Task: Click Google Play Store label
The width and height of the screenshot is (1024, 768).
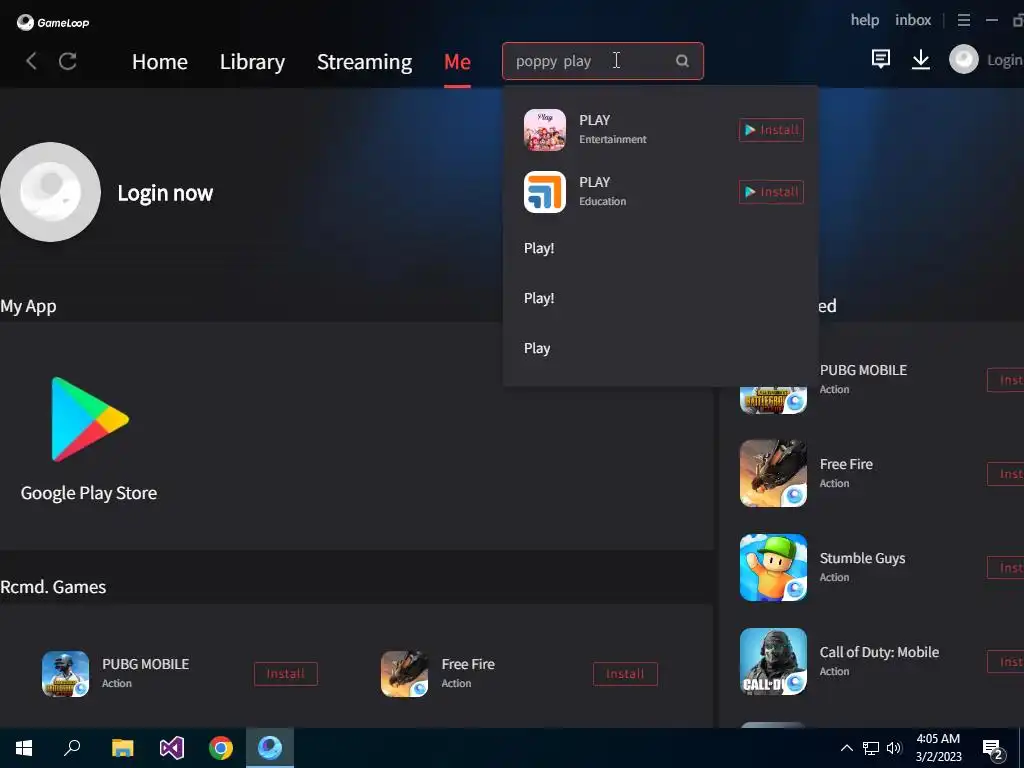Action: (x=89, y=493)
